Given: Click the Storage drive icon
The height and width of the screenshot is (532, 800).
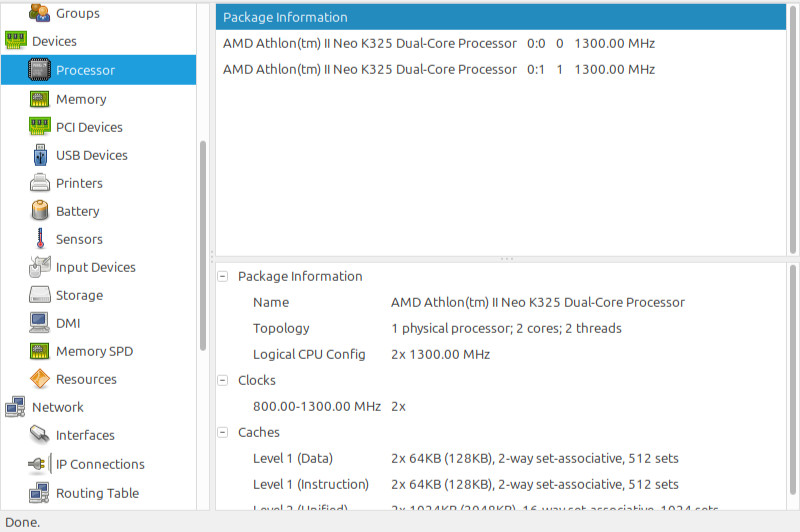Looking at the screenshot, I should click(39, 295).
